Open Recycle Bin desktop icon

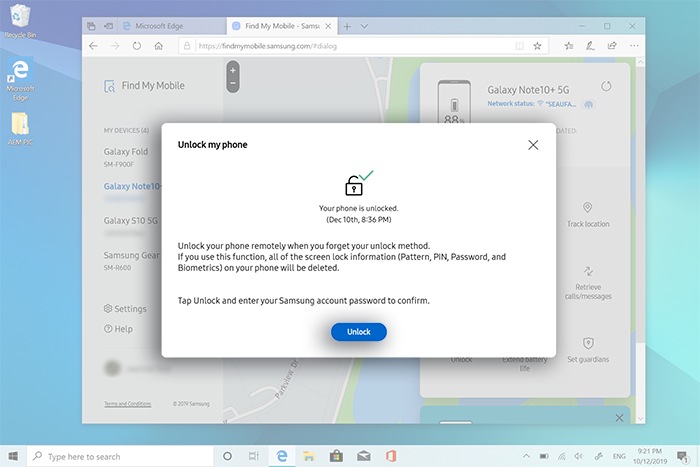pos(20,21)
